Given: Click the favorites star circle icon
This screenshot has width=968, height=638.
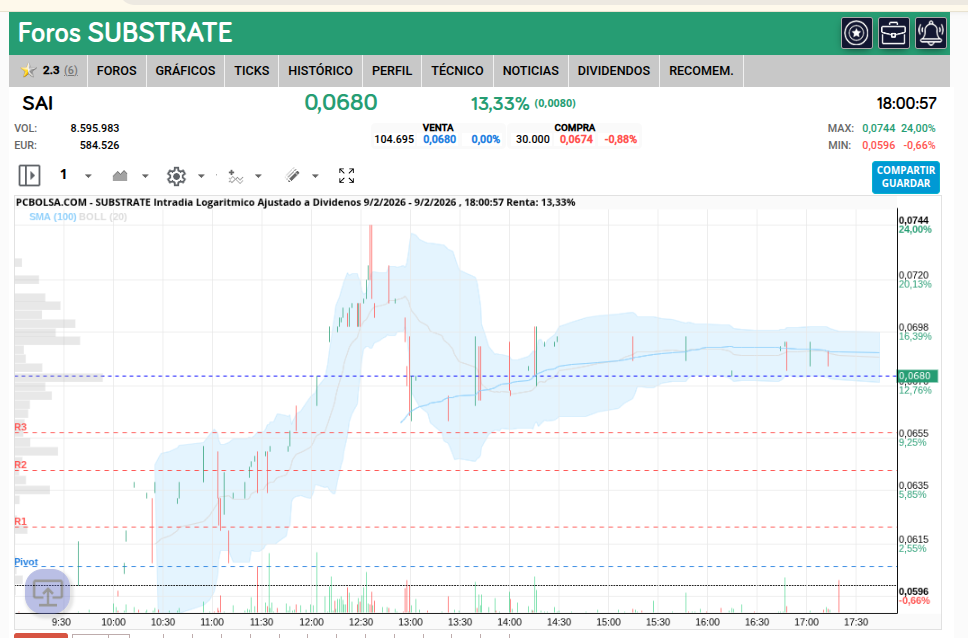Looking at the screenshot, I should 856,33.
